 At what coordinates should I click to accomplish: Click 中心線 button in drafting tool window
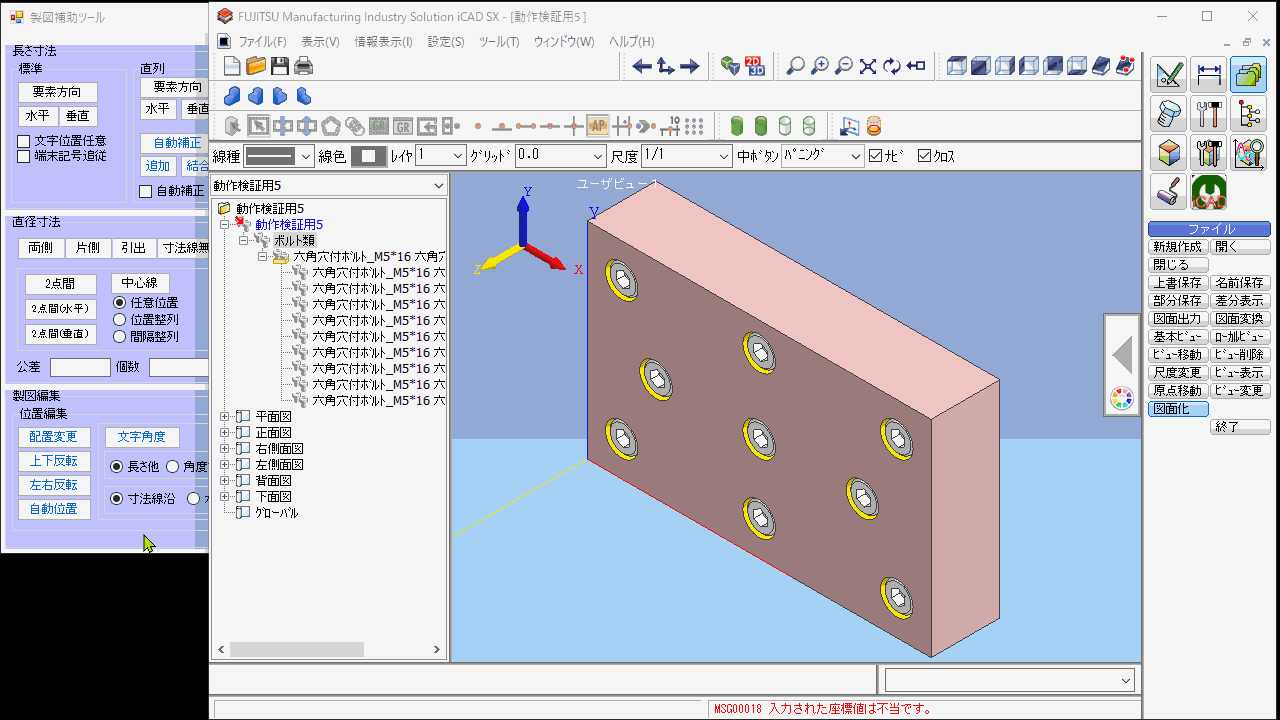[140, 283]
